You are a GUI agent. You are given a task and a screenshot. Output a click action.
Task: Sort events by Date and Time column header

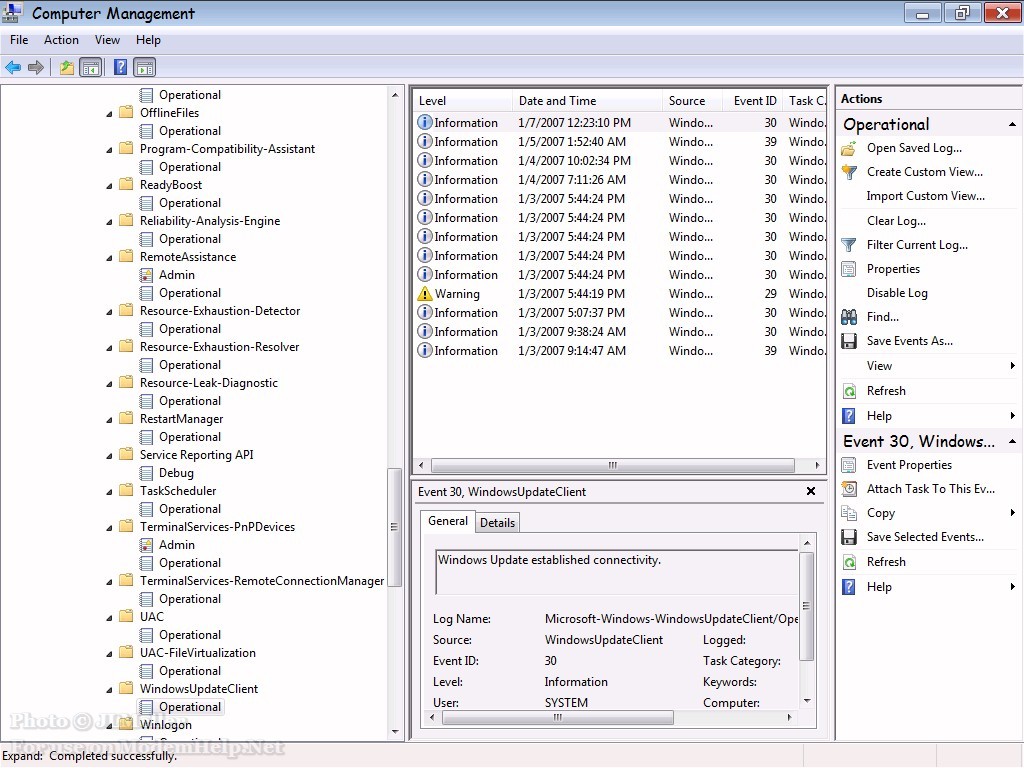click(587, 101)
